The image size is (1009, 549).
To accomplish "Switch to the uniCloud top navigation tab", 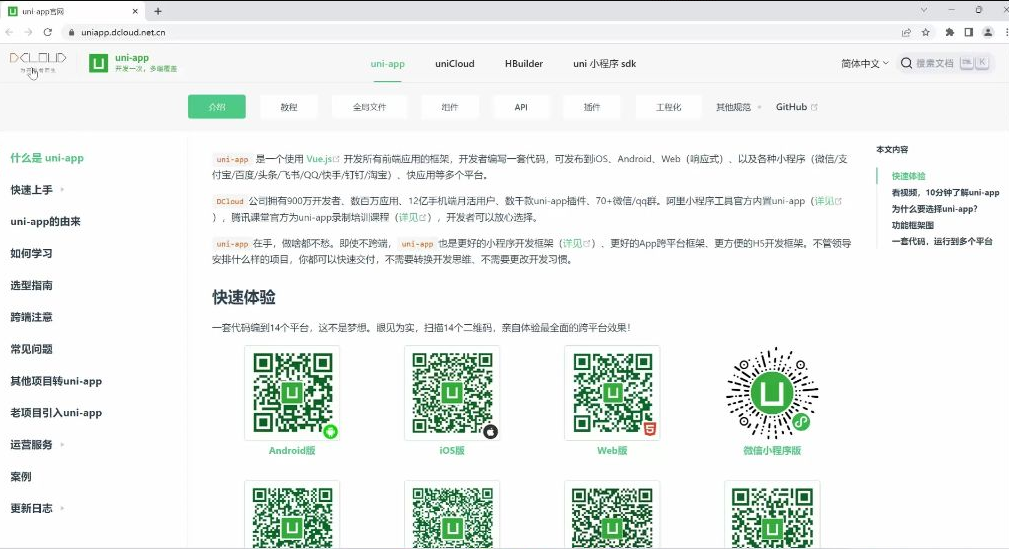I will [455, 64].
